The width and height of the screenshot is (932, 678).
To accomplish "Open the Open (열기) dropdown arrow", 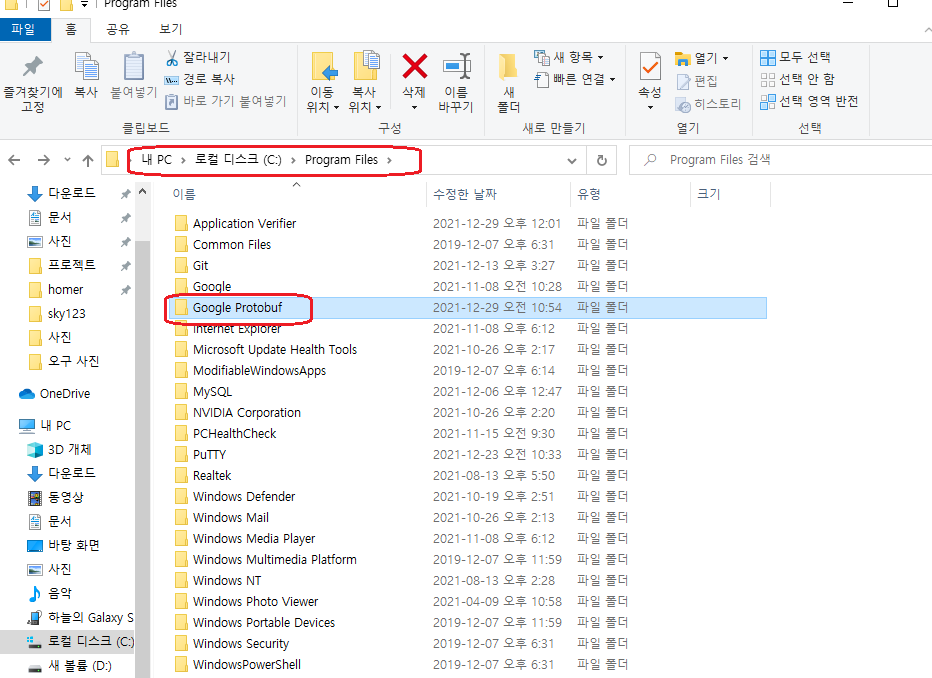I will pos(725,59).
